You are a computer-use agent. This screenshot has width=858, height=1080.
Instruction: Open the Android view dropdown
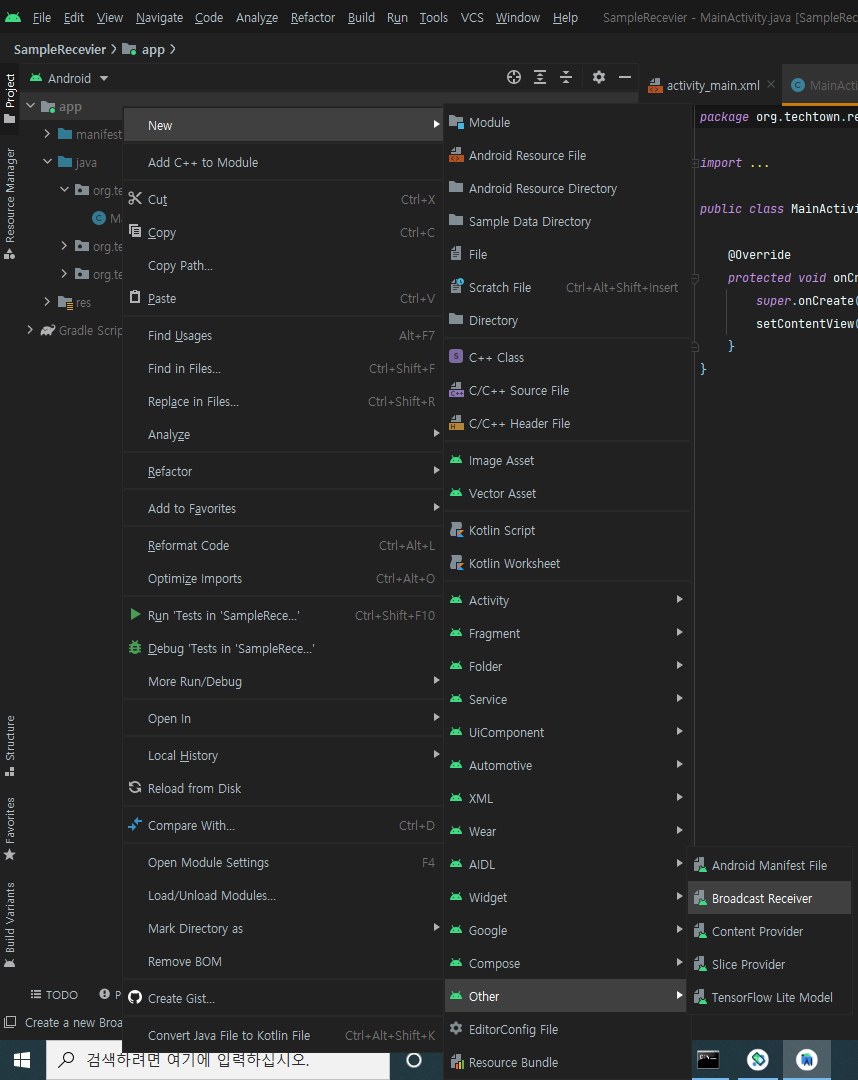tap(69, 79)
